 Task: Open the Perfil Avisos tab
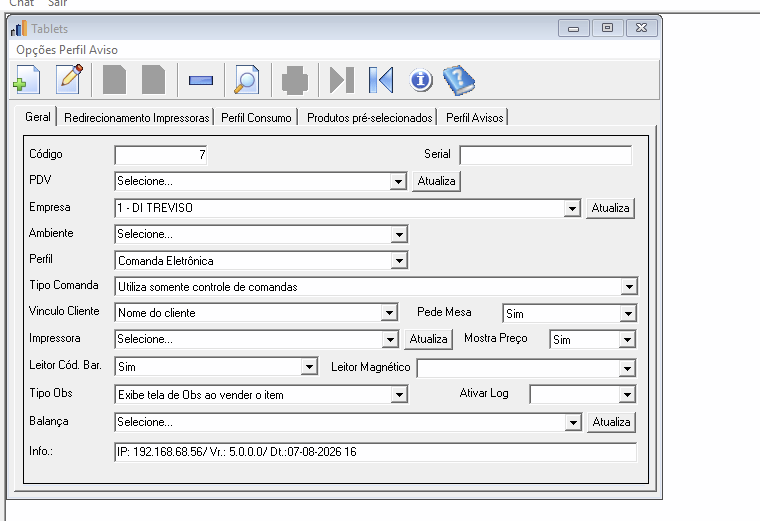(475, 118)
